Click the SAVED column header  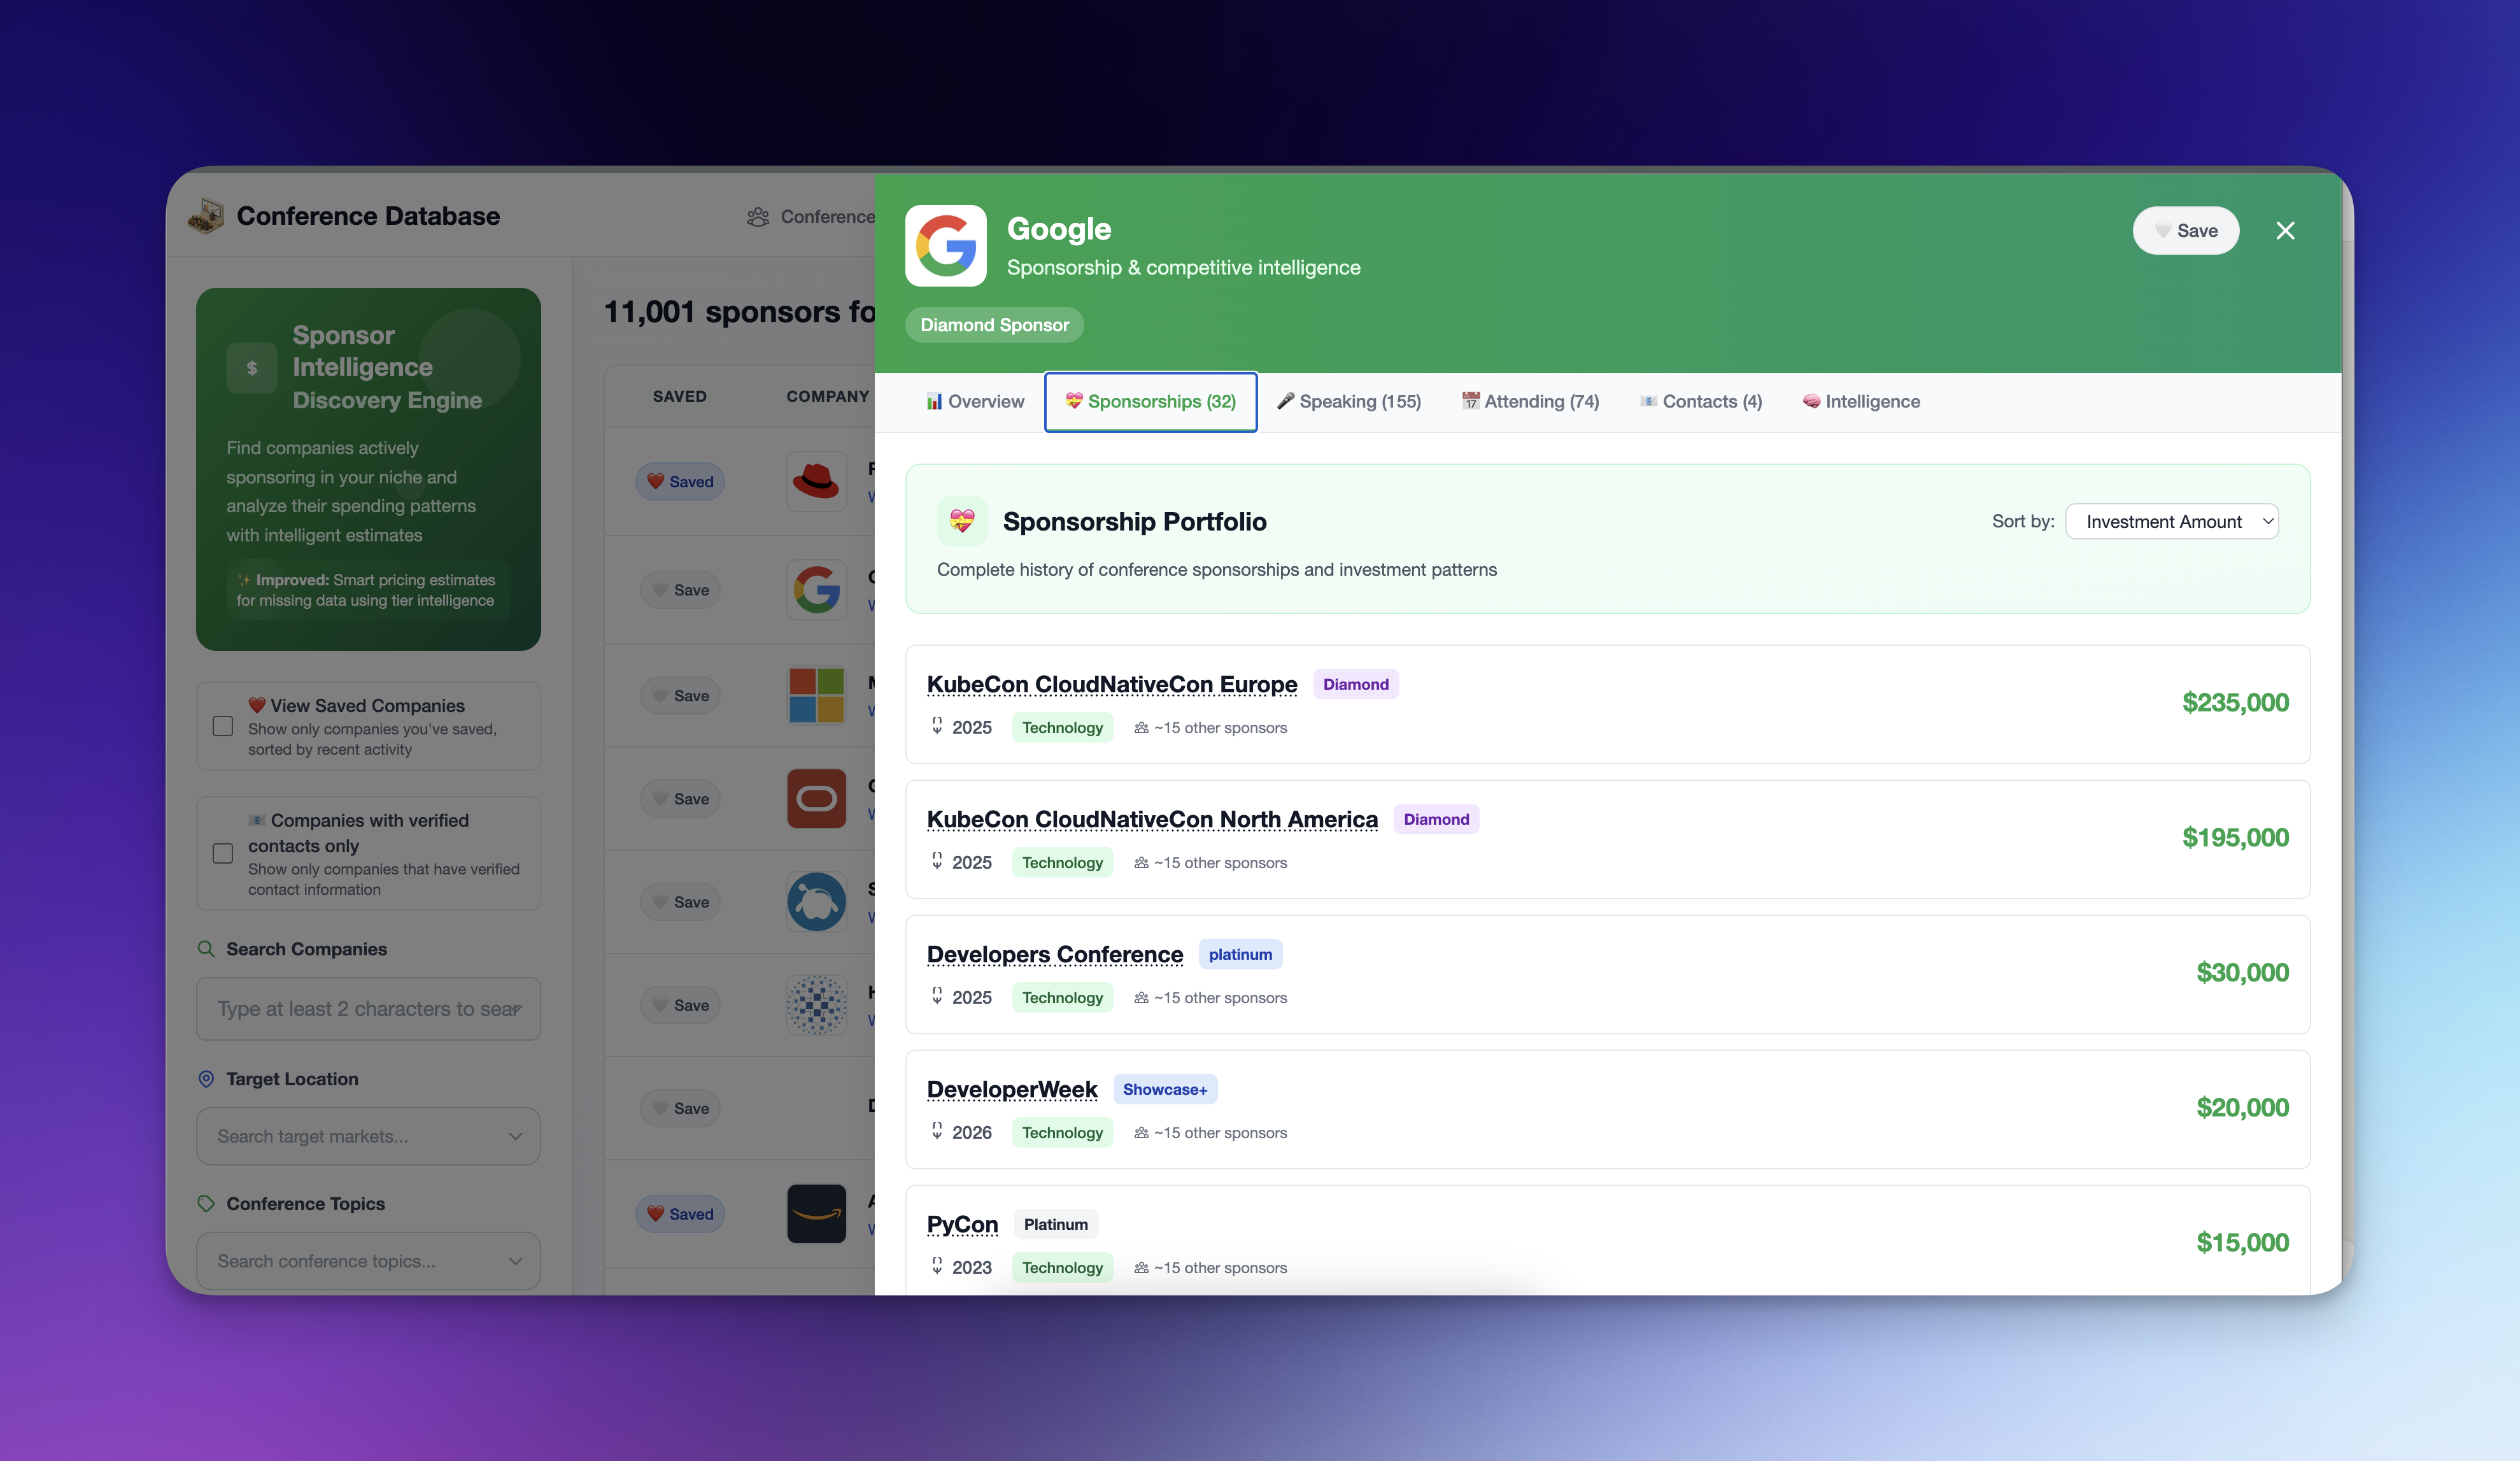coord(680,396)
